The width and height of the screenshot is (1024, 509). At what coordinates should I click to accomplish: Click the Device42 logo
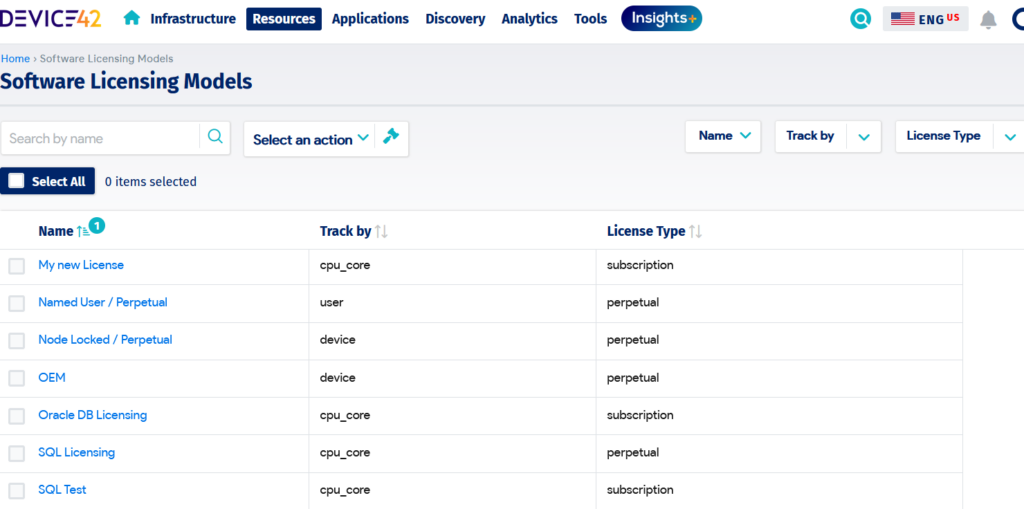(50, 18)
